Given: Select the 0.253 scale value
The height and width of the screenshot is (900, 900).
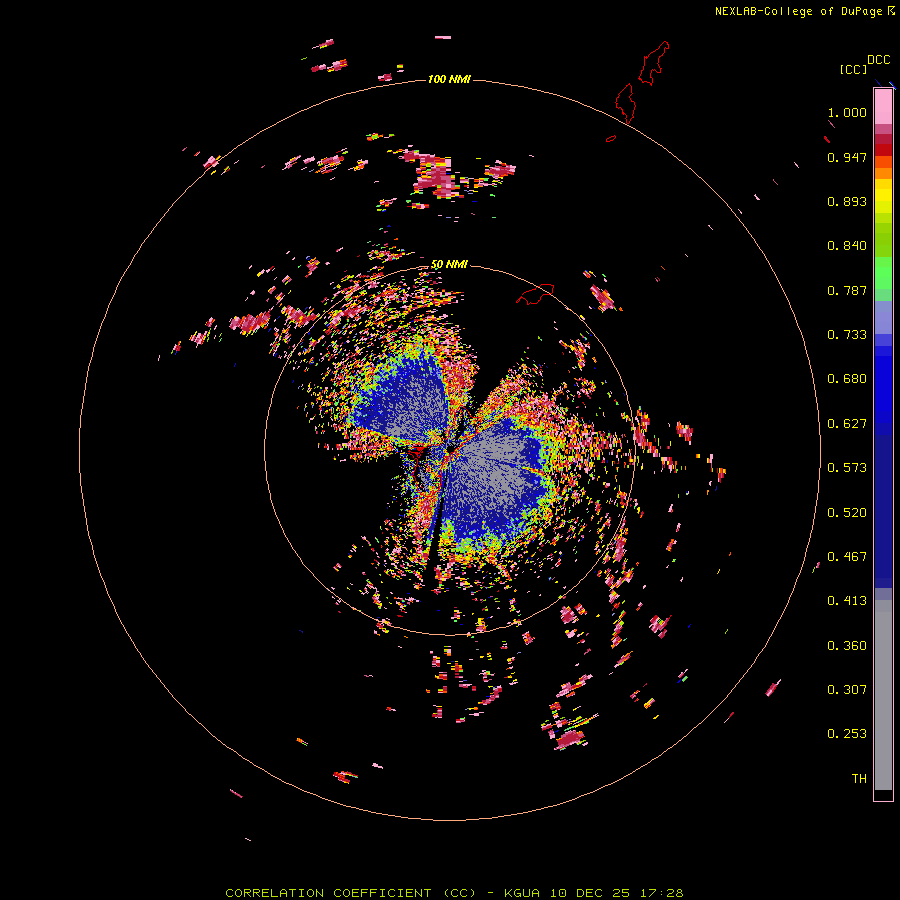Looking at the screenshot, I should point(847,734).
